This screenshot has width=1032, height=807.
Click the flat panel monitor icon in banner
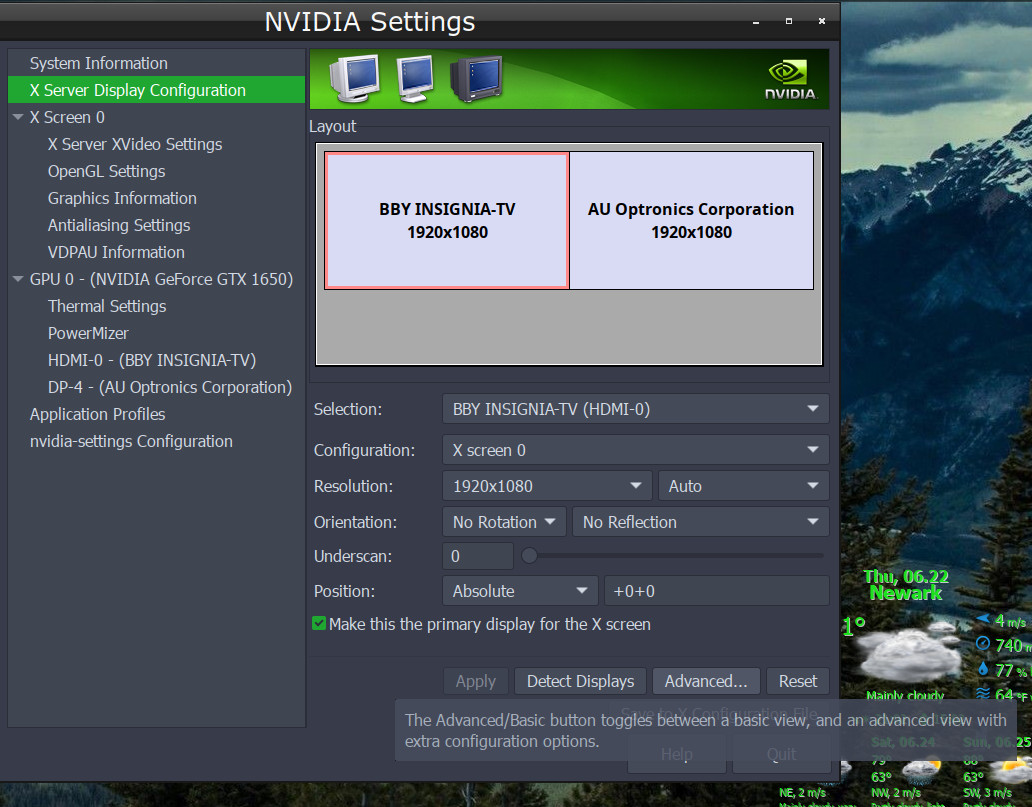click(x=415, y=79)
